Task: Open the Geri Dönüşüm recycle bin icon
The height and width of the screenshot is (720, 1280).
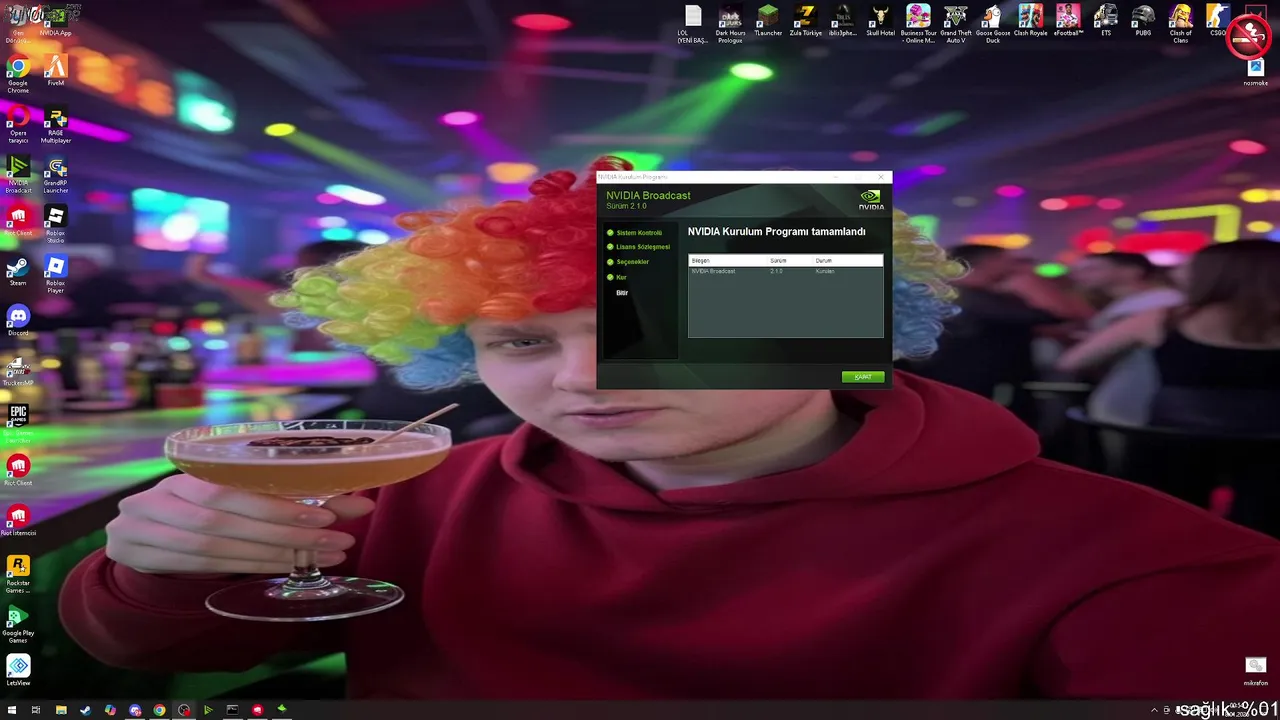Action: (18, 24)
